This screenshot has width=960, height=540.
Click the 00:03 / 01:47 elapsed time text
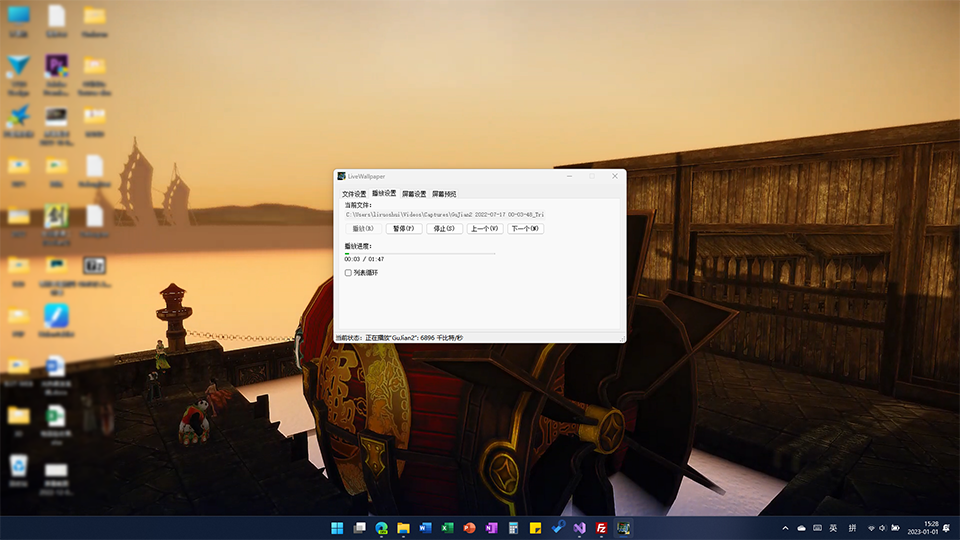pos(364,259)
